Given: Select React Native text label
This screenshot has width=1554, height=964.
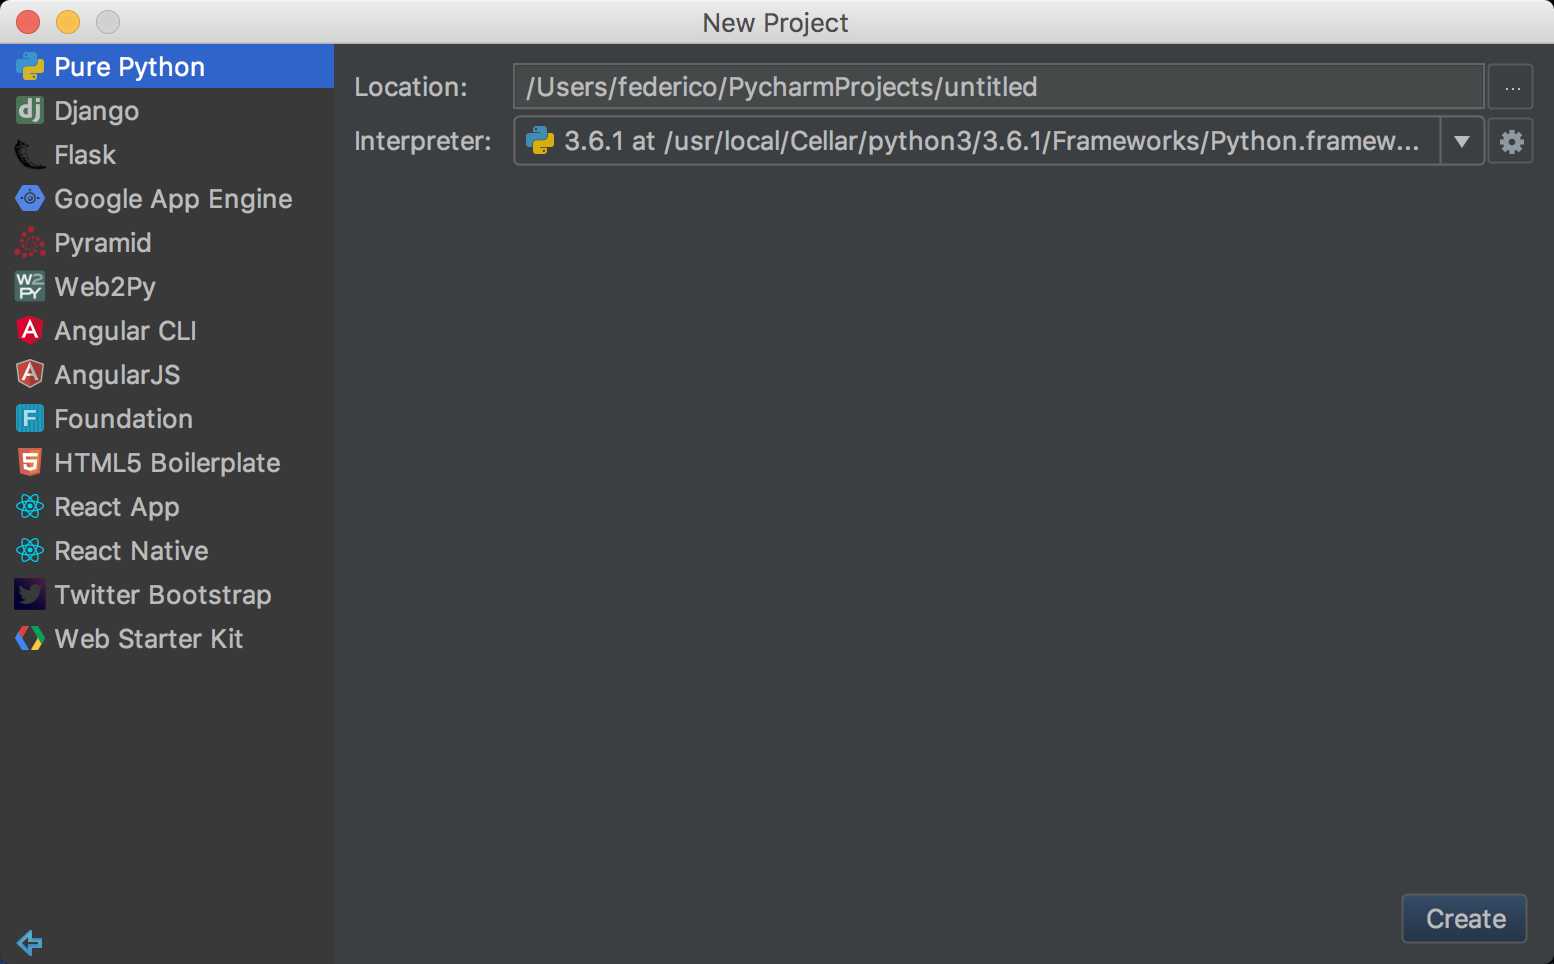Looking at the screenshot, I should click(x=131, y=551).
